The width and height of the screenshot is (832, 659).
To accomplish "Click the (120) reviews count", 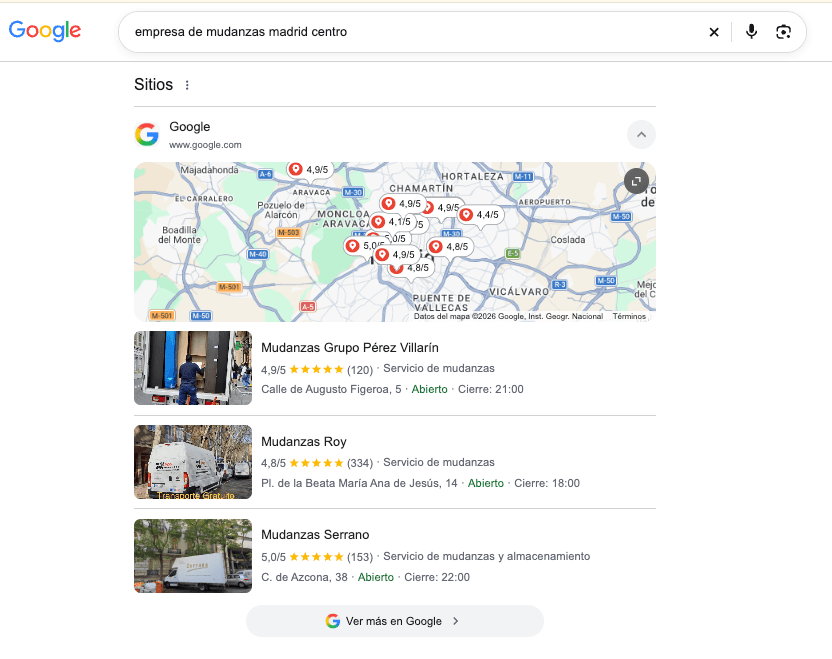I will [360, 370].
